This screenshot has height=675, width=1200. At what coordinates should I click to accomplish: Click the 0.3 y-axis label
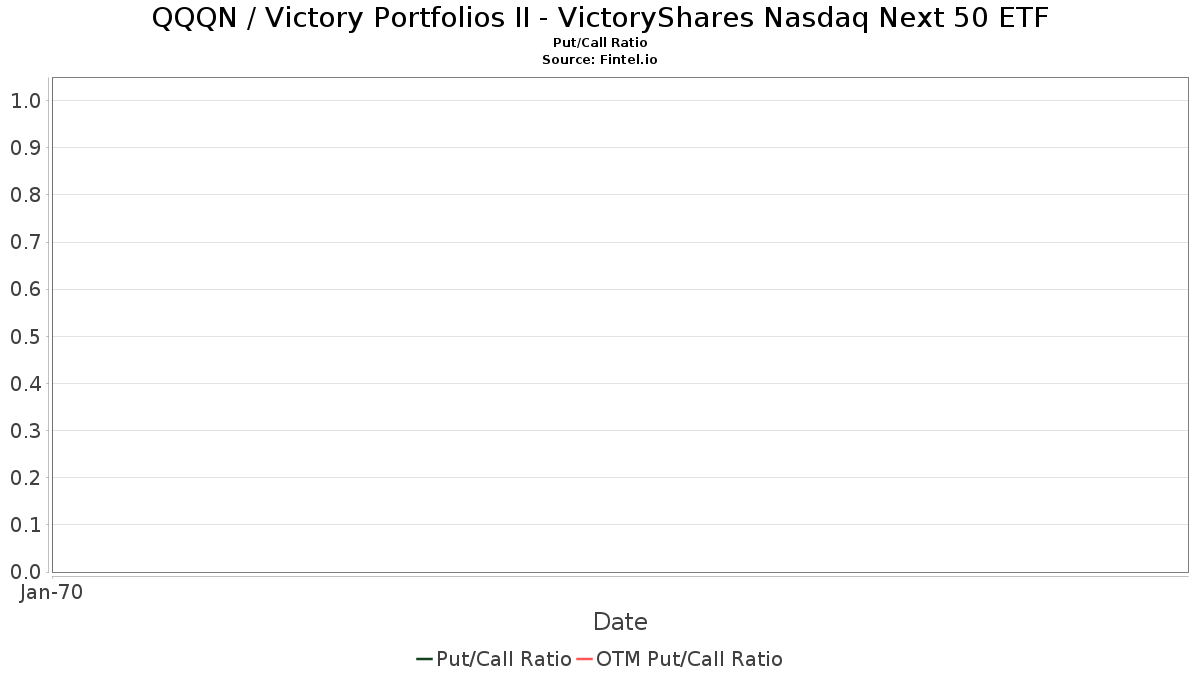[25, 431]
